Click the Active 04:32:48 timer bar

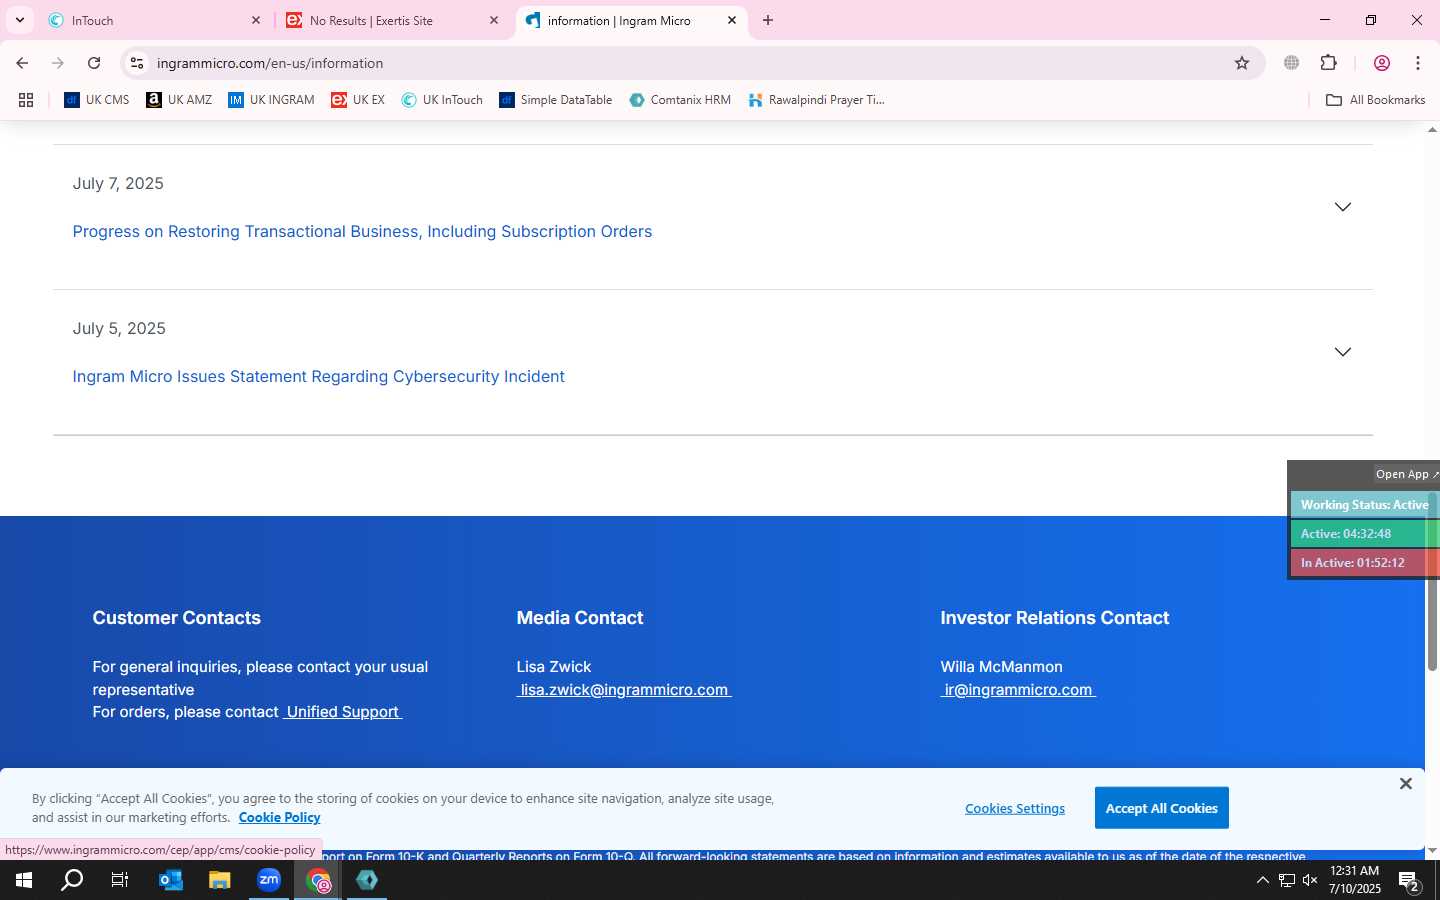1364,534
